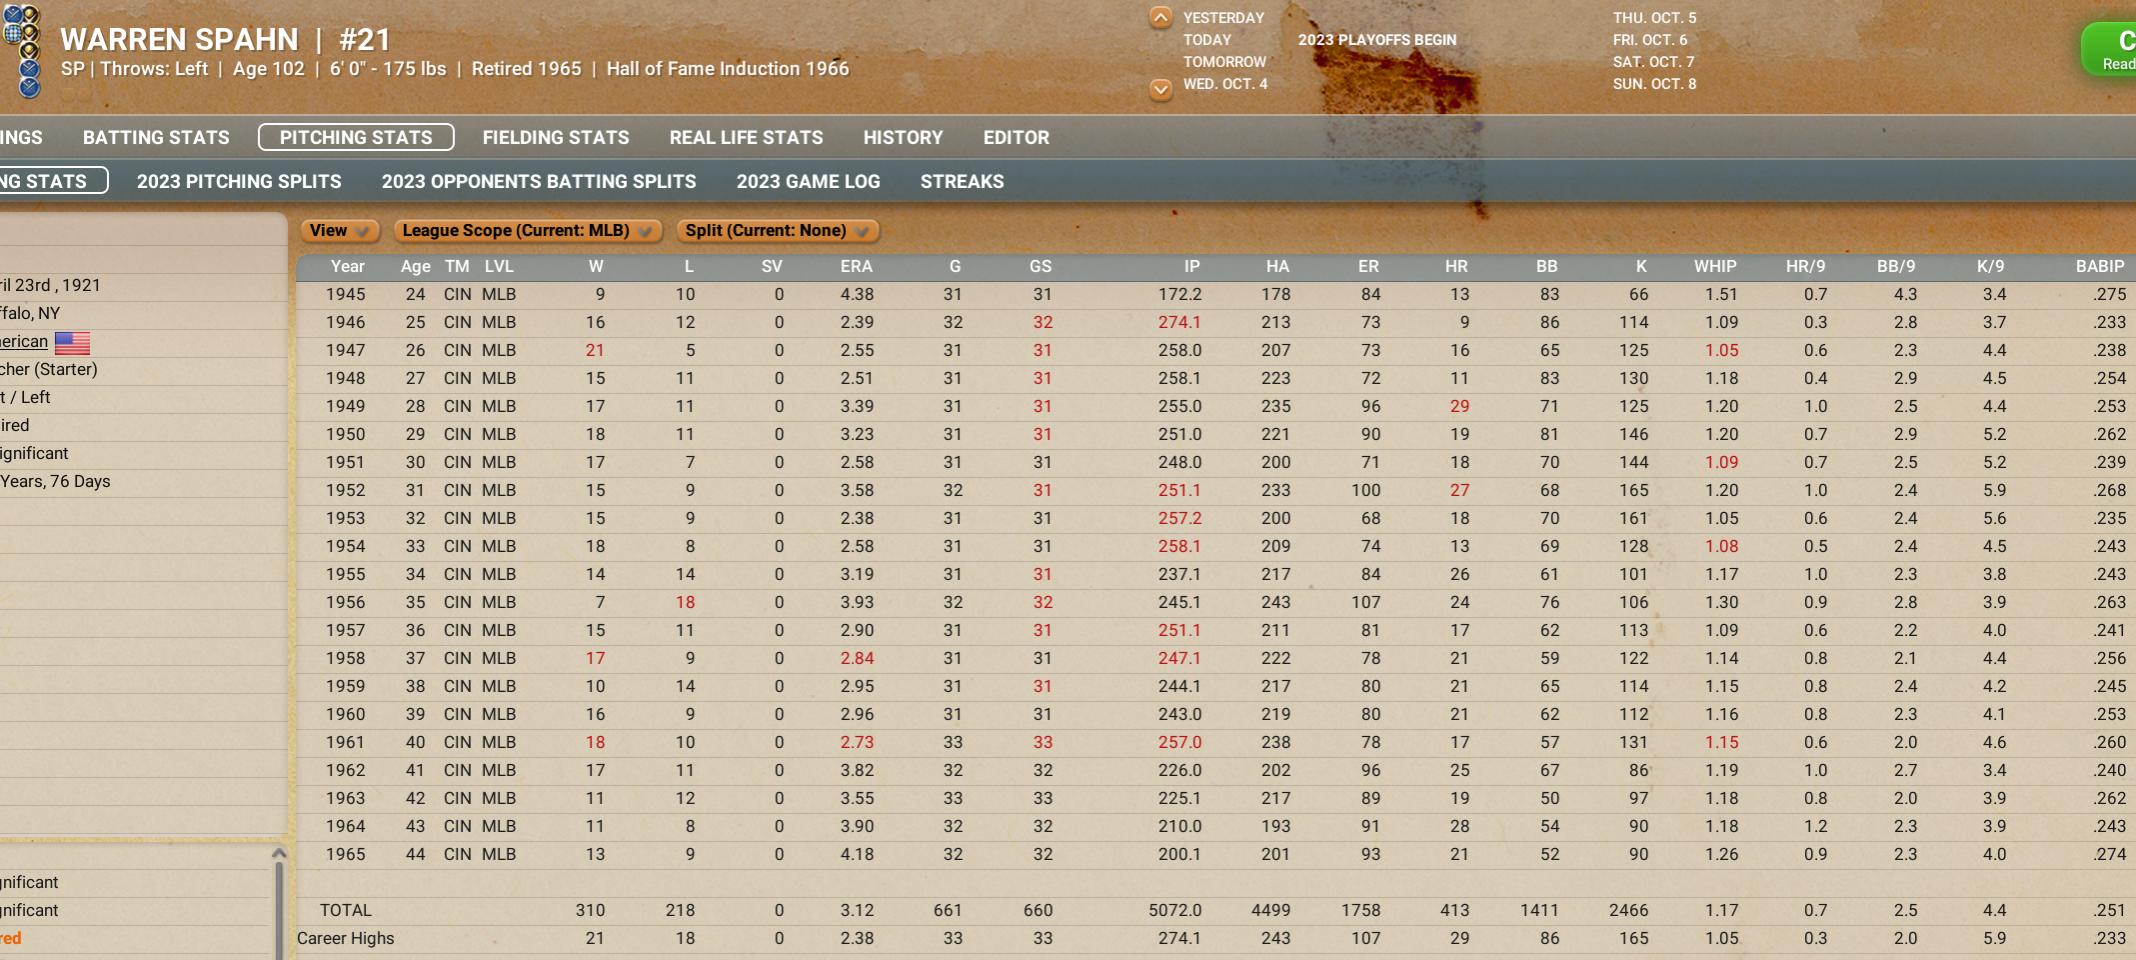Select the Streaks sub-tab
Viewport: 2136px width, 960px height.
click(962, 182)
